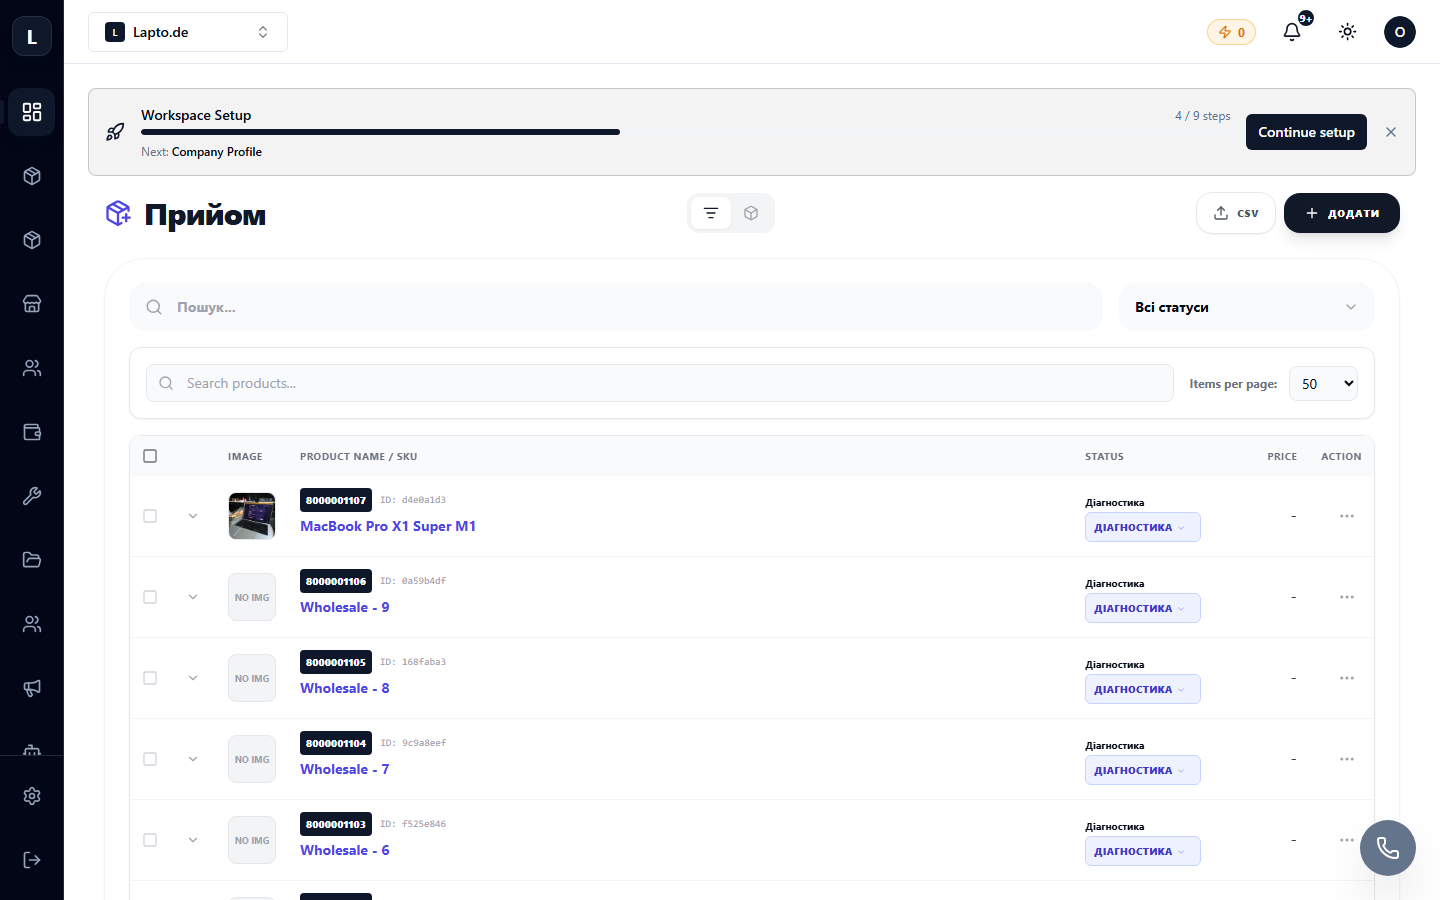Viewport: 1440px width, 900px height.
Task: Open actions menu for Wholesale - 7
Action: pyautogui.click(x=1347, y=759)
